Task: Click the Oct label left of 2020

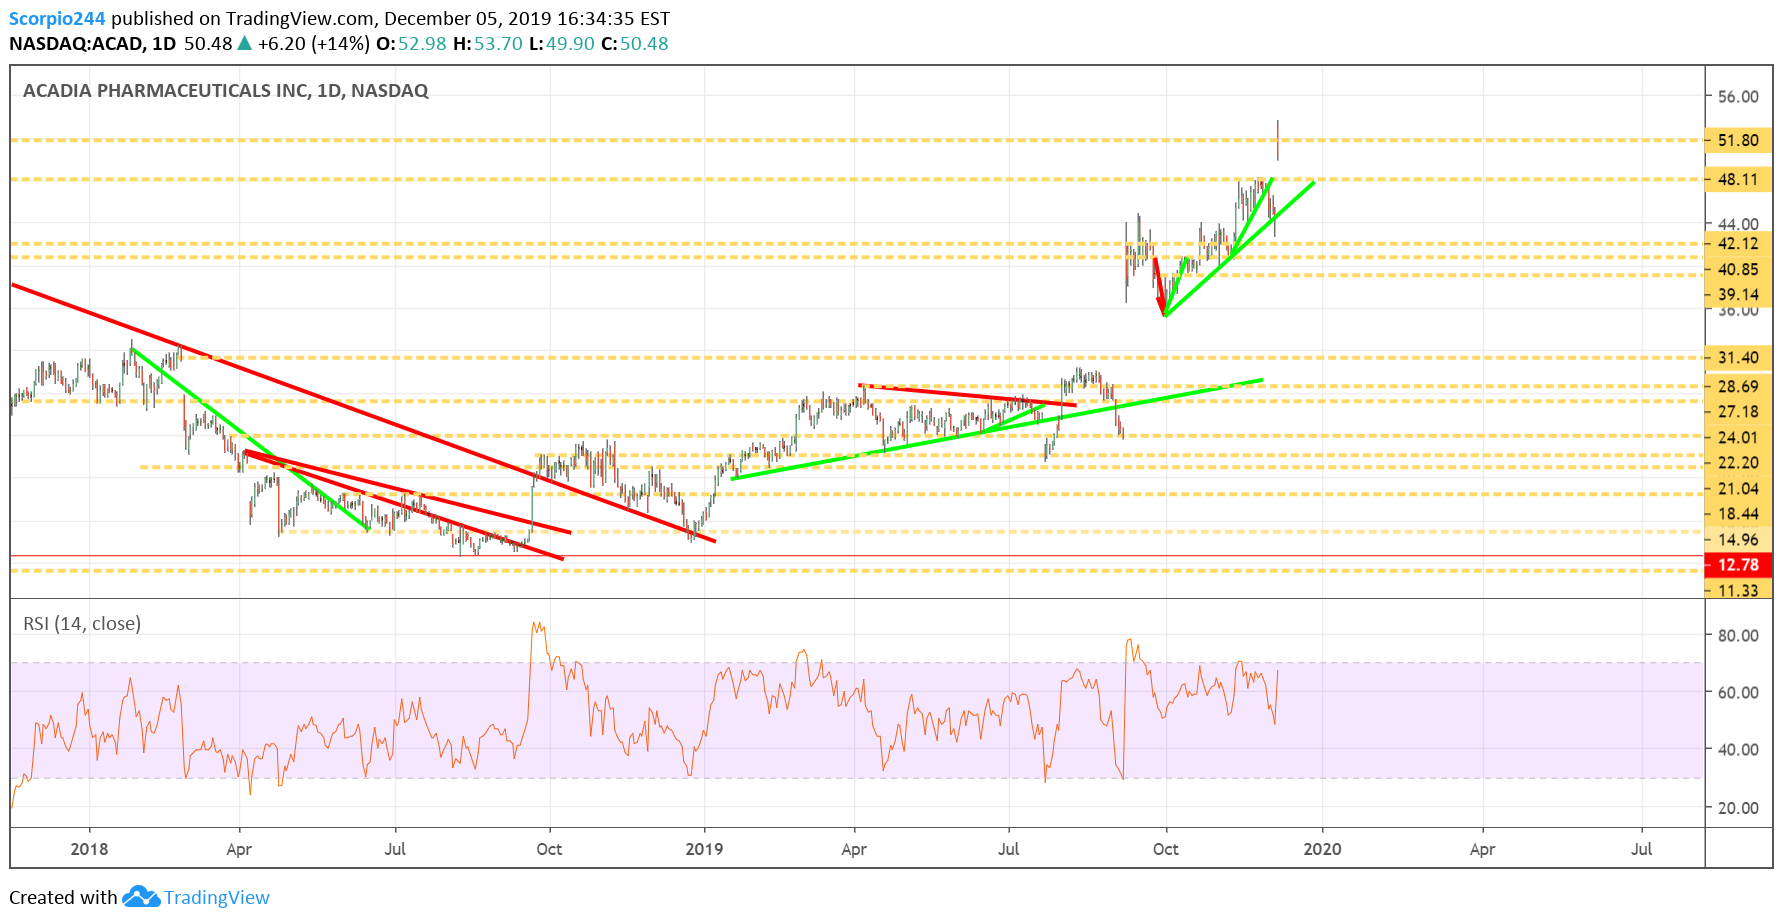Action: pos(1165,849)
